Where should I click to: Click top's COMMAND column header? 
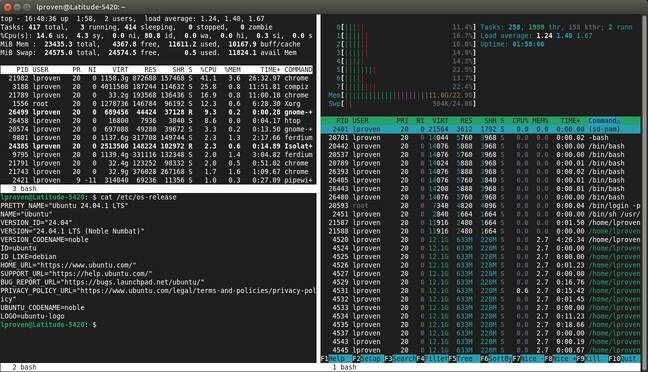pyautogui.click(x=298, y=70)
